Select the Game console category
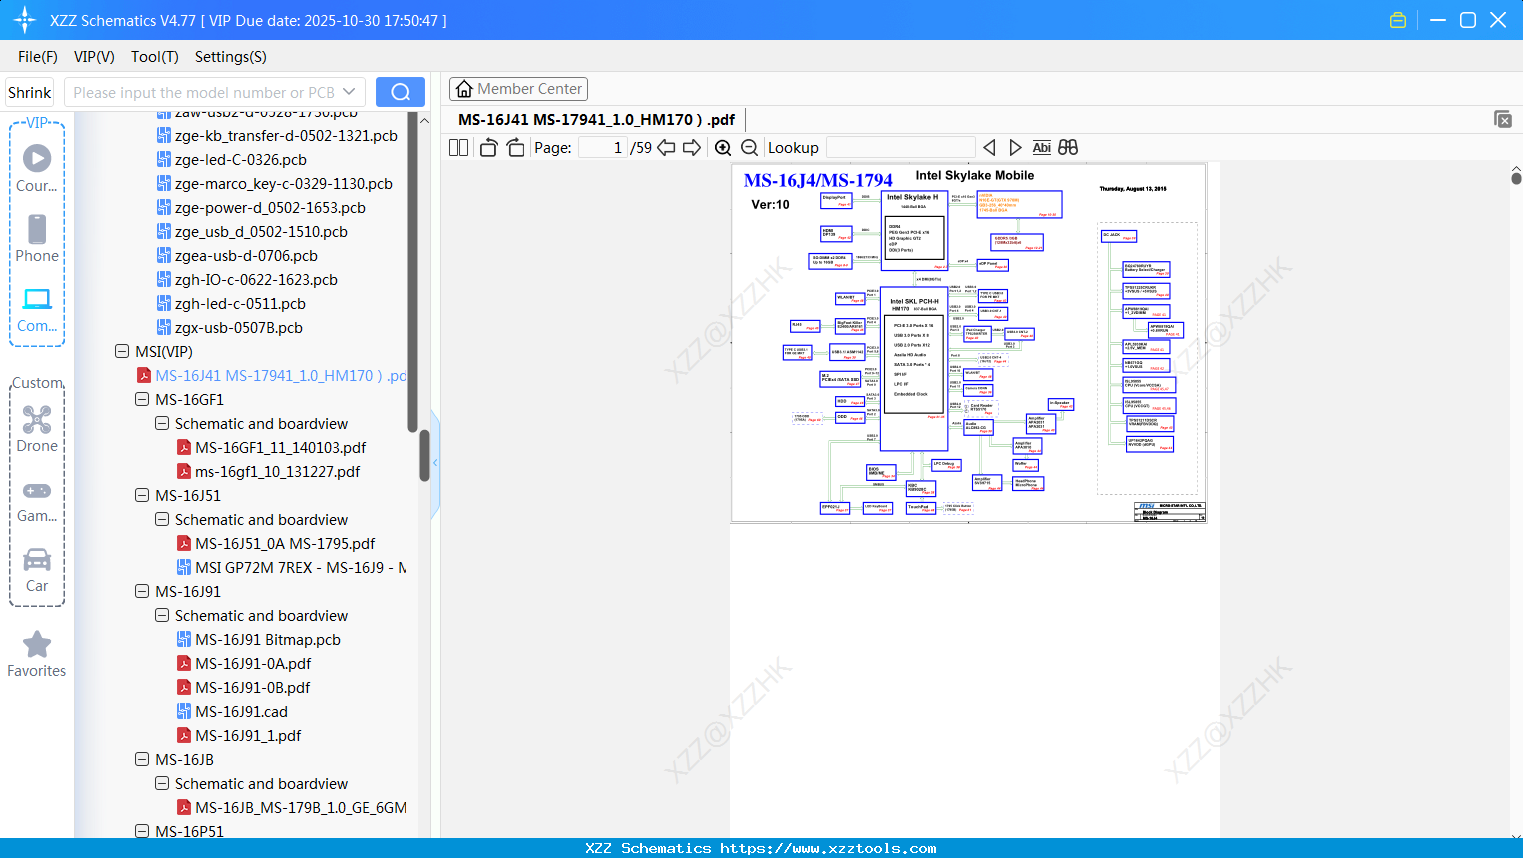The height and width of the screenshot is (858, 1523). coord(37,501)
